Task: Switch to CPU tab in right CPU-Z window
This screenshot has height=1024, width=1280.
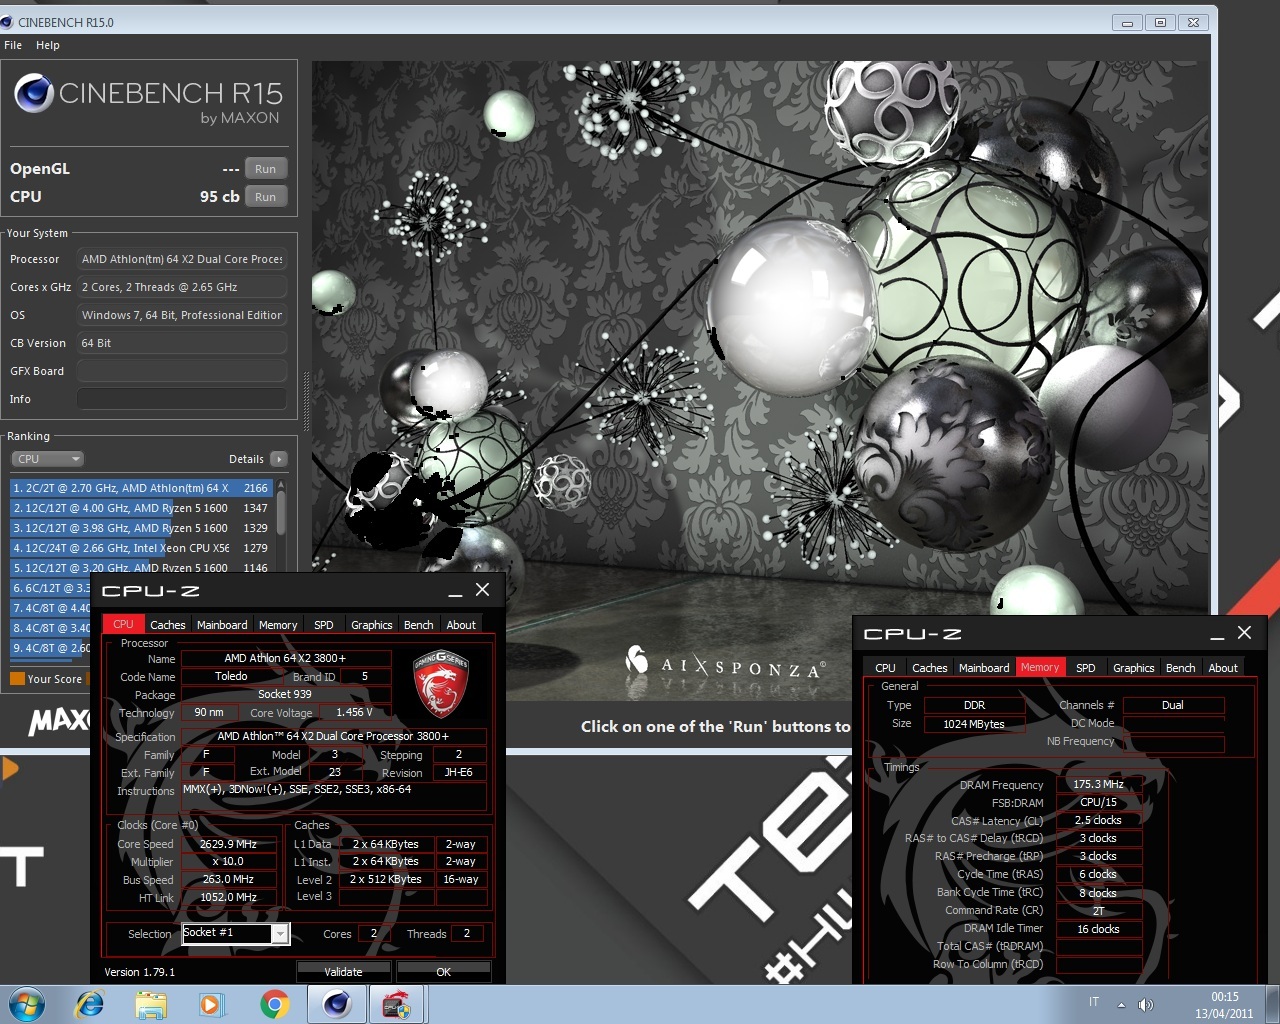Action: (x=886, y=667)
